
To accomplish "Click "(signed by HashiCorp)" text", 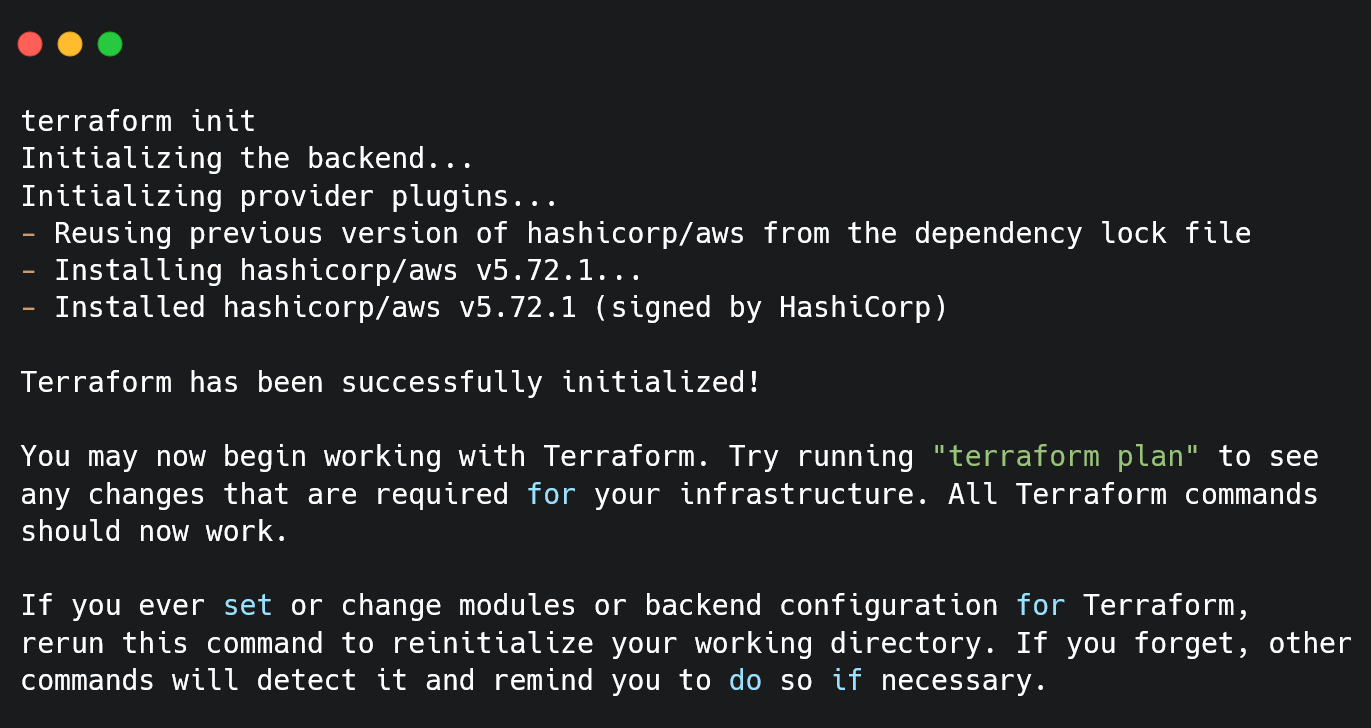I will click(x=770, y=308).
